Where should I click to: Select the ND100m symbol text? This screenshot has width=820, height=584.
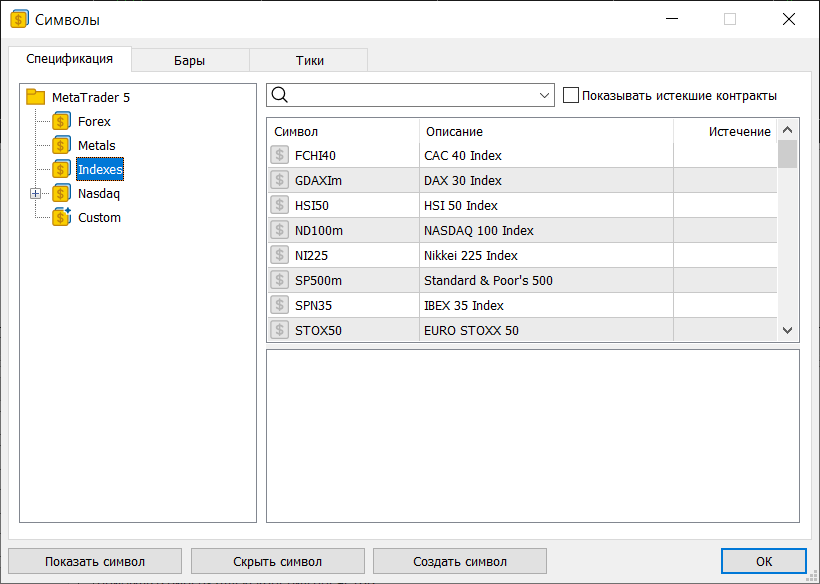pyautogui.click(x=318, y=231)
